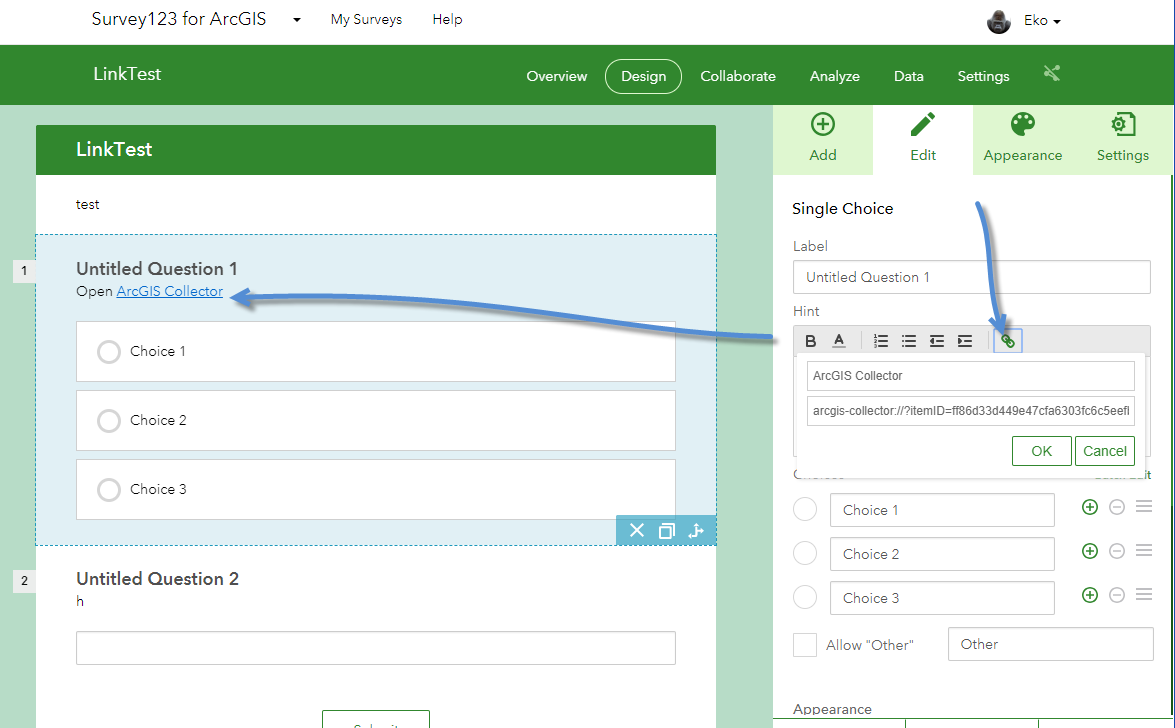Select the Untitled Question 2 heading

(x=157, y=579)
